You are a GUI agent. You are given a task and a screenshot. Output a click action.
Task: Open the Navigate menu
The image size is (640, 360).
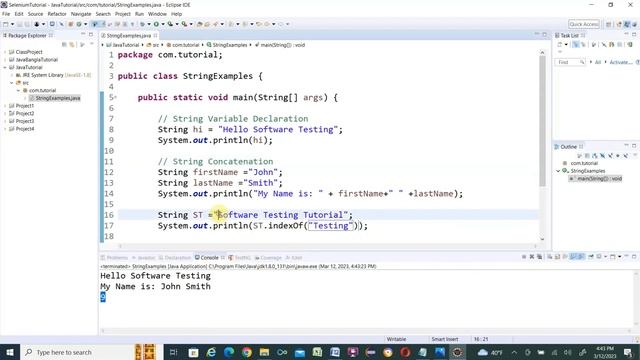(81, 14)
